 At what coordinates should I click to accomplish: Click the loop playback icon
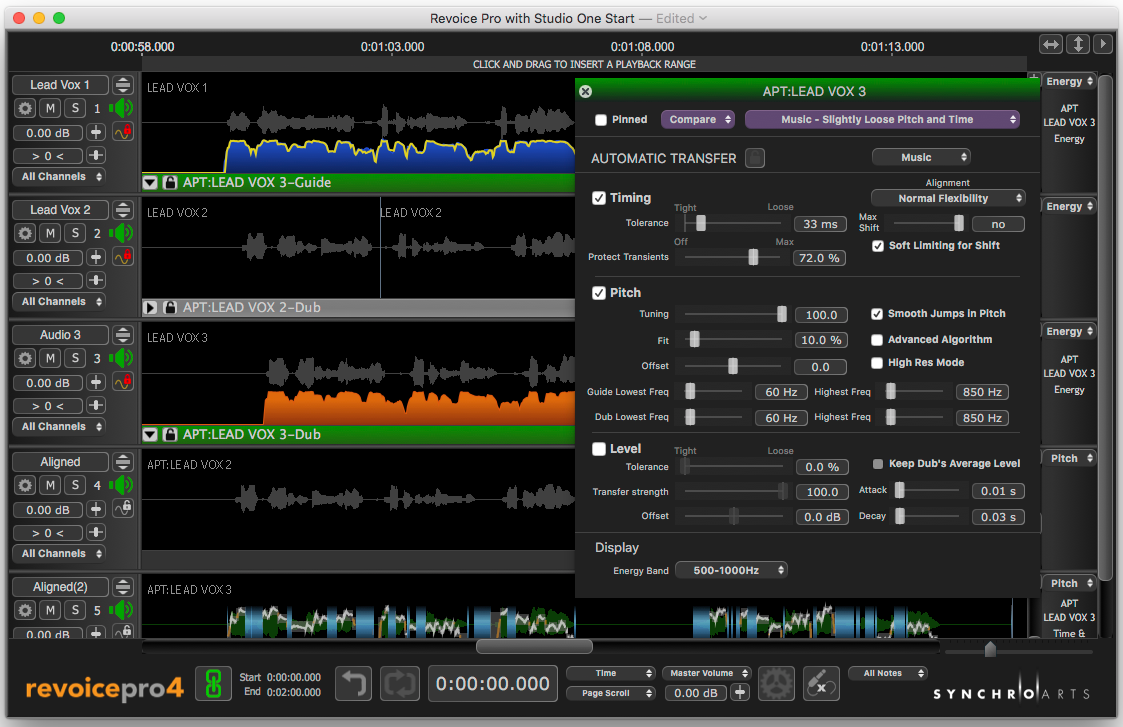401,684
